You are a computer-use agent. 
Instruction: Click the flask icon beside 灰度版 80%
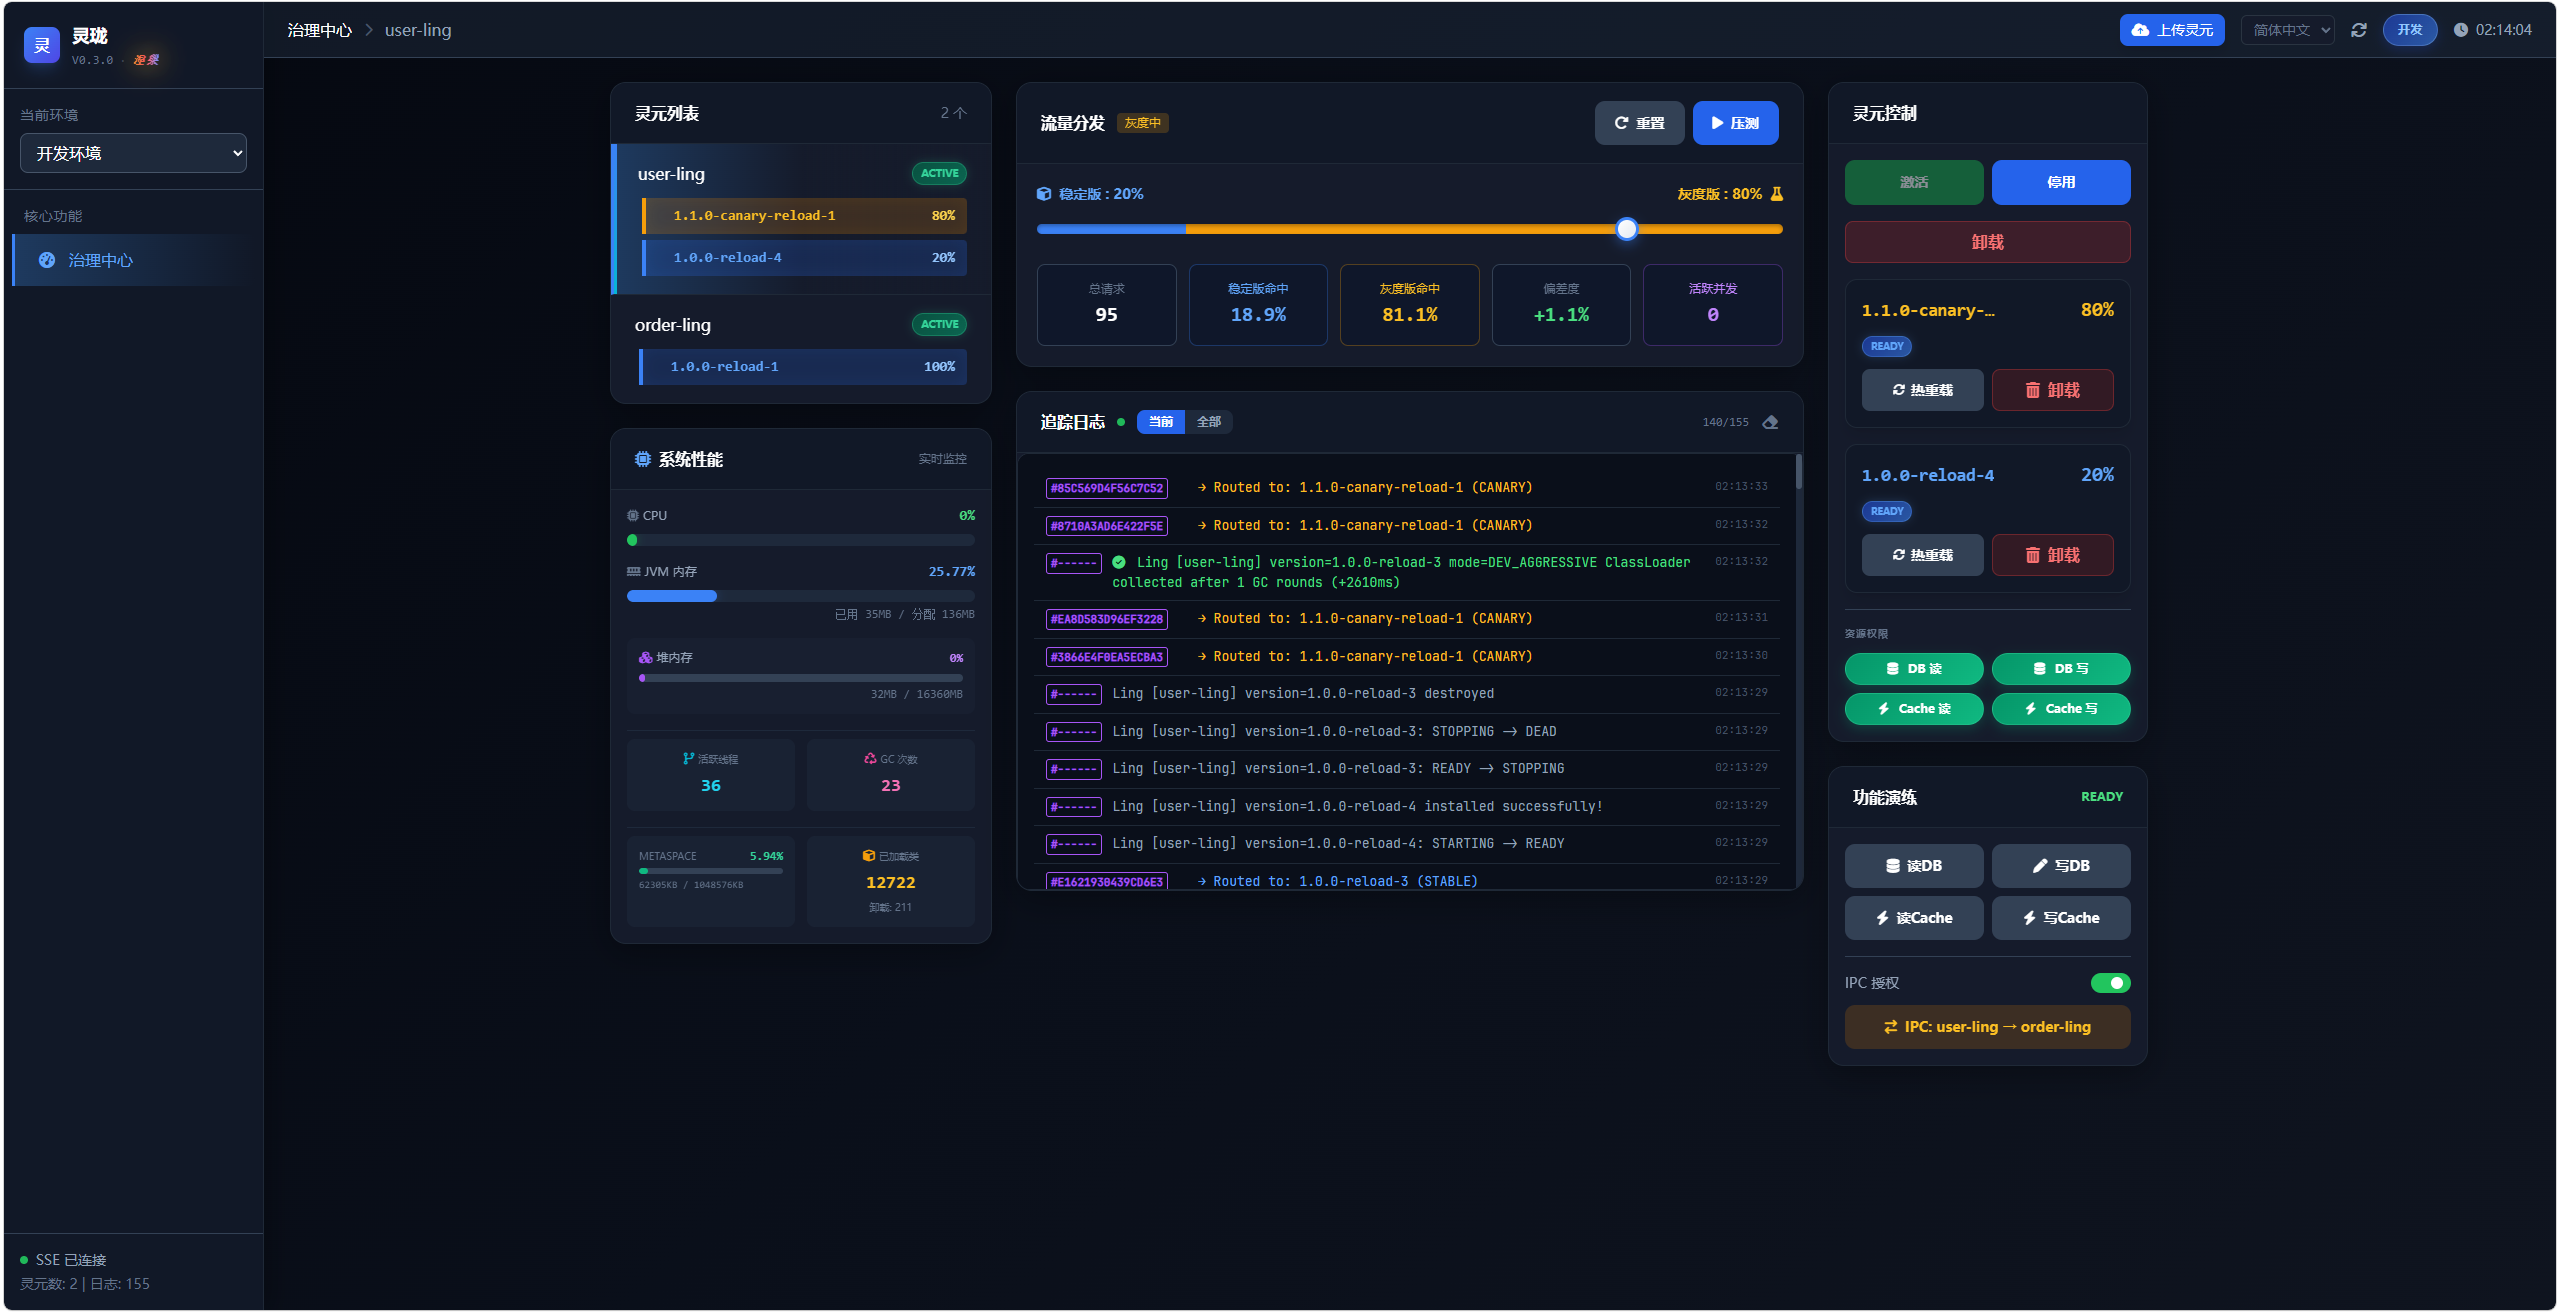pyautogui.click(x=1777, y=194)
